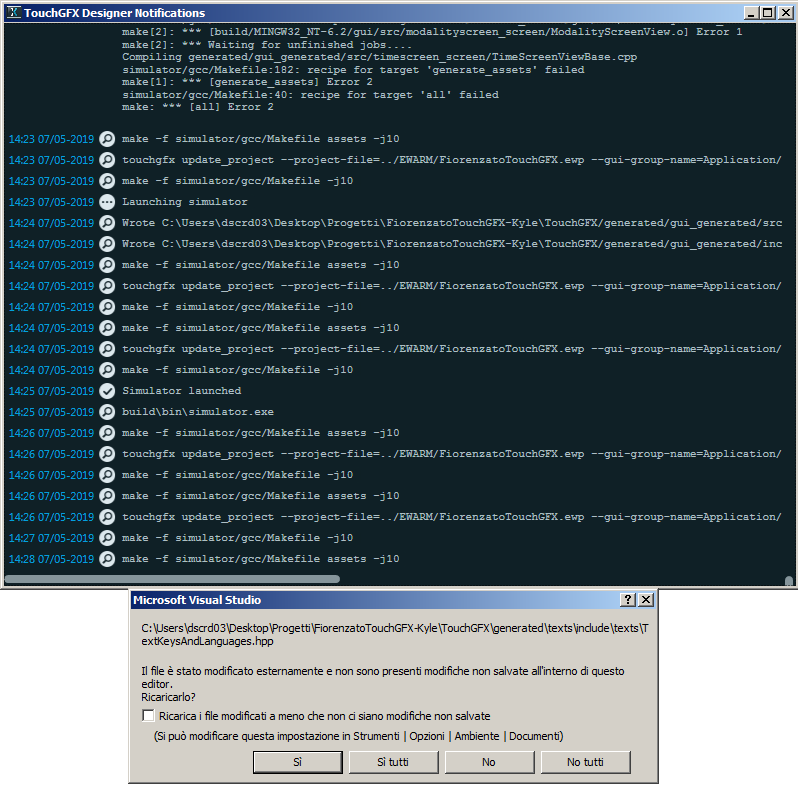Viewport: 798px width, 786px height.
Task: Click the Sì tutti button
Action: coord(393,762)
